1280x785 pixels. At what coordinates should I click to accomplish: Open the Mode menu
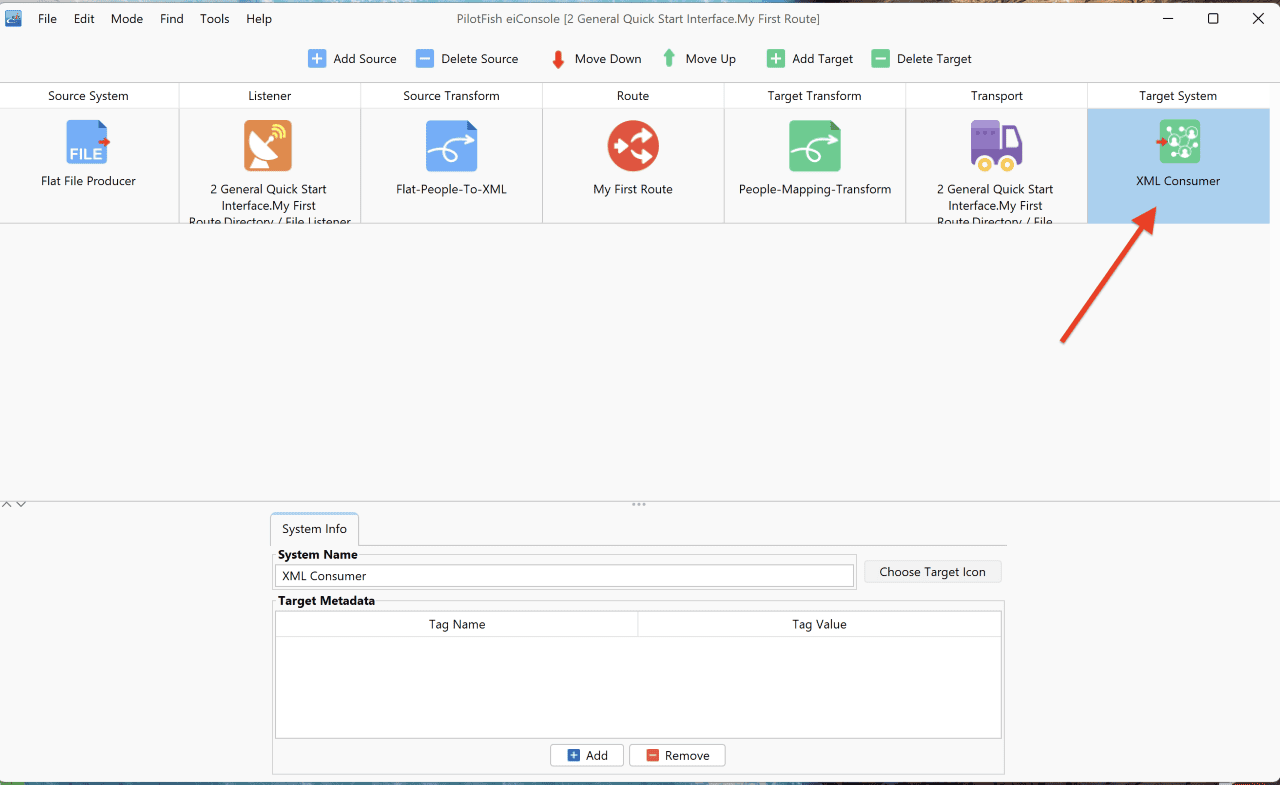click(x=127, y=19)
